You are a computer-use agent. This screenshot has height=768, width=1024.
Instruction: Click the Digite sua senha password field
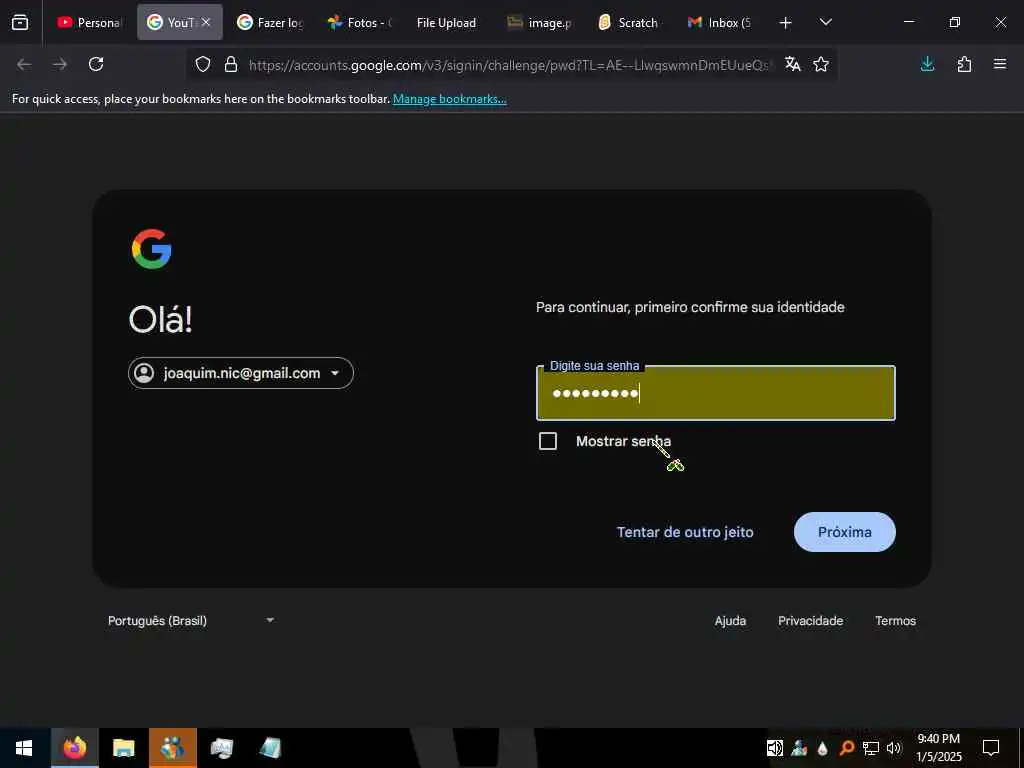716,393
